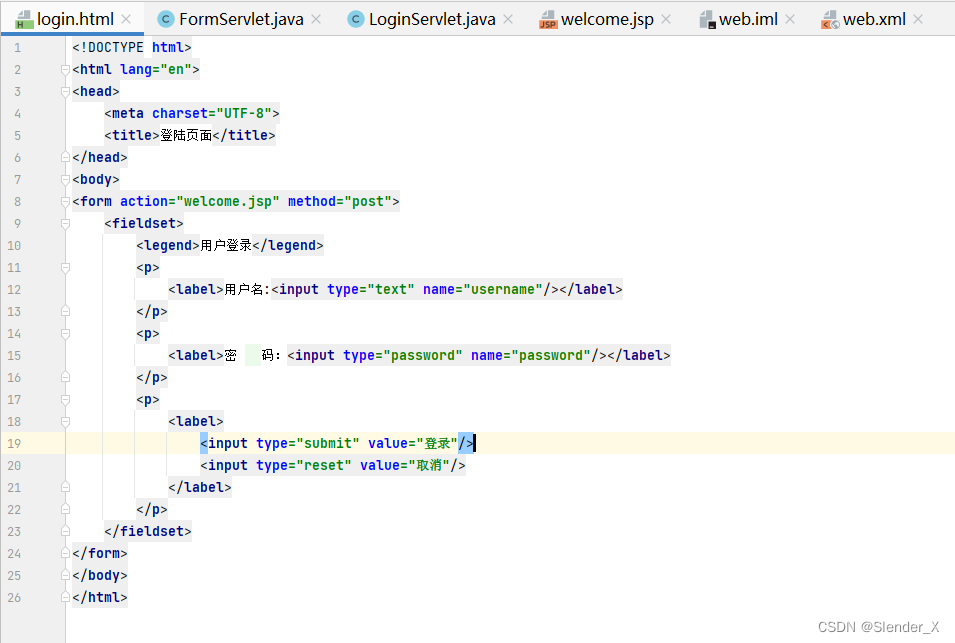This screenshot has width=955, height=643.
Task: Fold the body tag at line 7
Action: click(66, 180)
